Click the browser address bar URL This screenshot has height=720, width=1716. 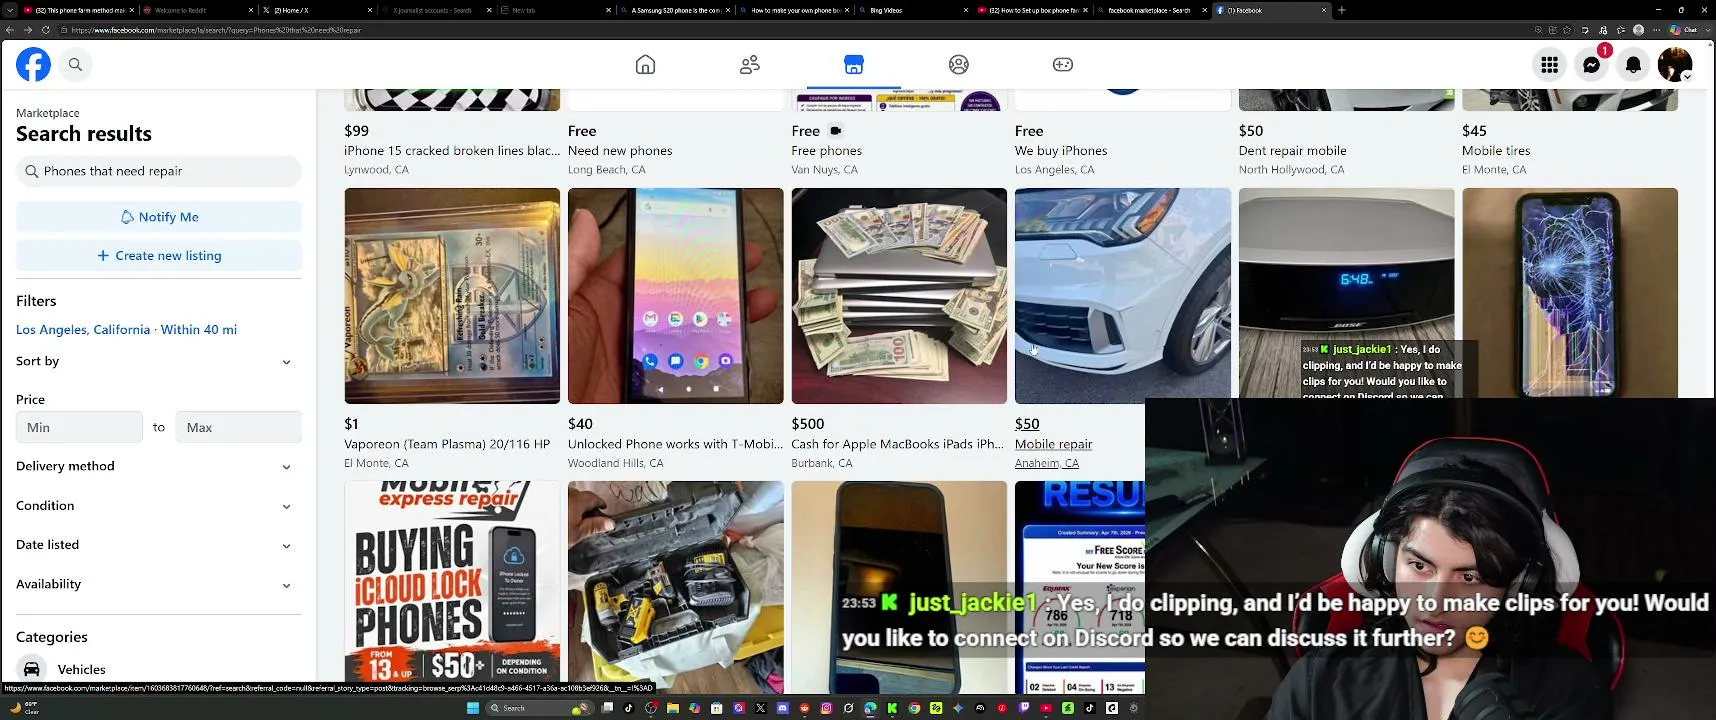(217, 30)
